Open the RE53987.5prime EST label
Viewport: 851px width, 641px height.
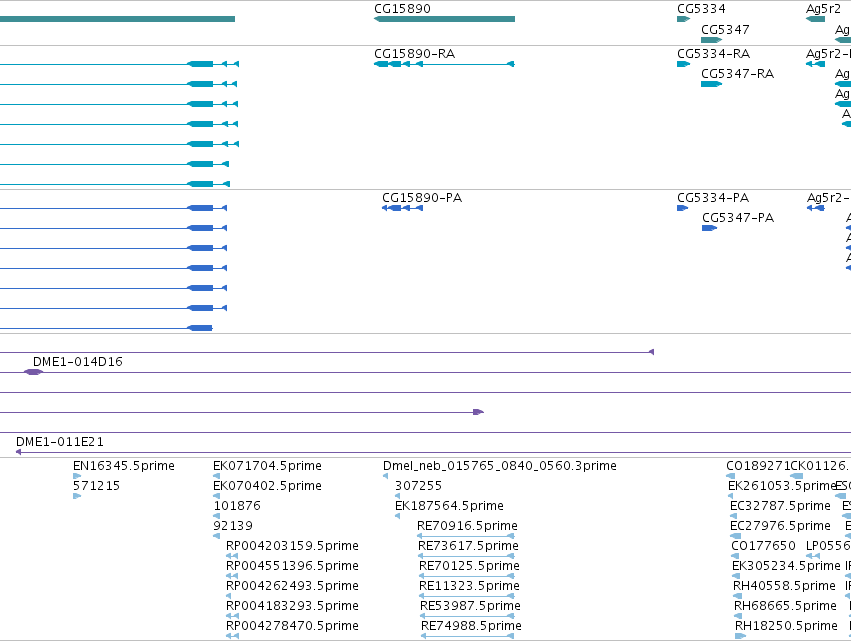471,606
